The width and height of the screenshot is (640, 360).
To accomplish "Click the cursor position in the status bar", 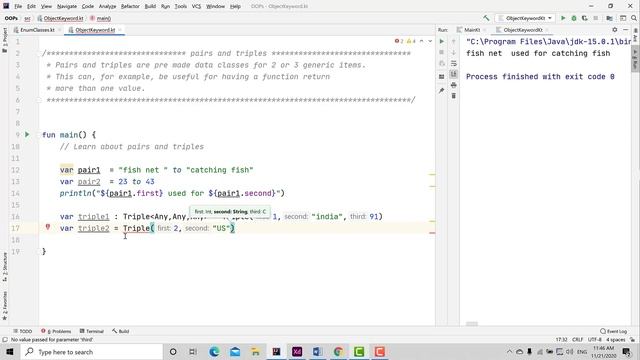I will click(x=562, y=340).
